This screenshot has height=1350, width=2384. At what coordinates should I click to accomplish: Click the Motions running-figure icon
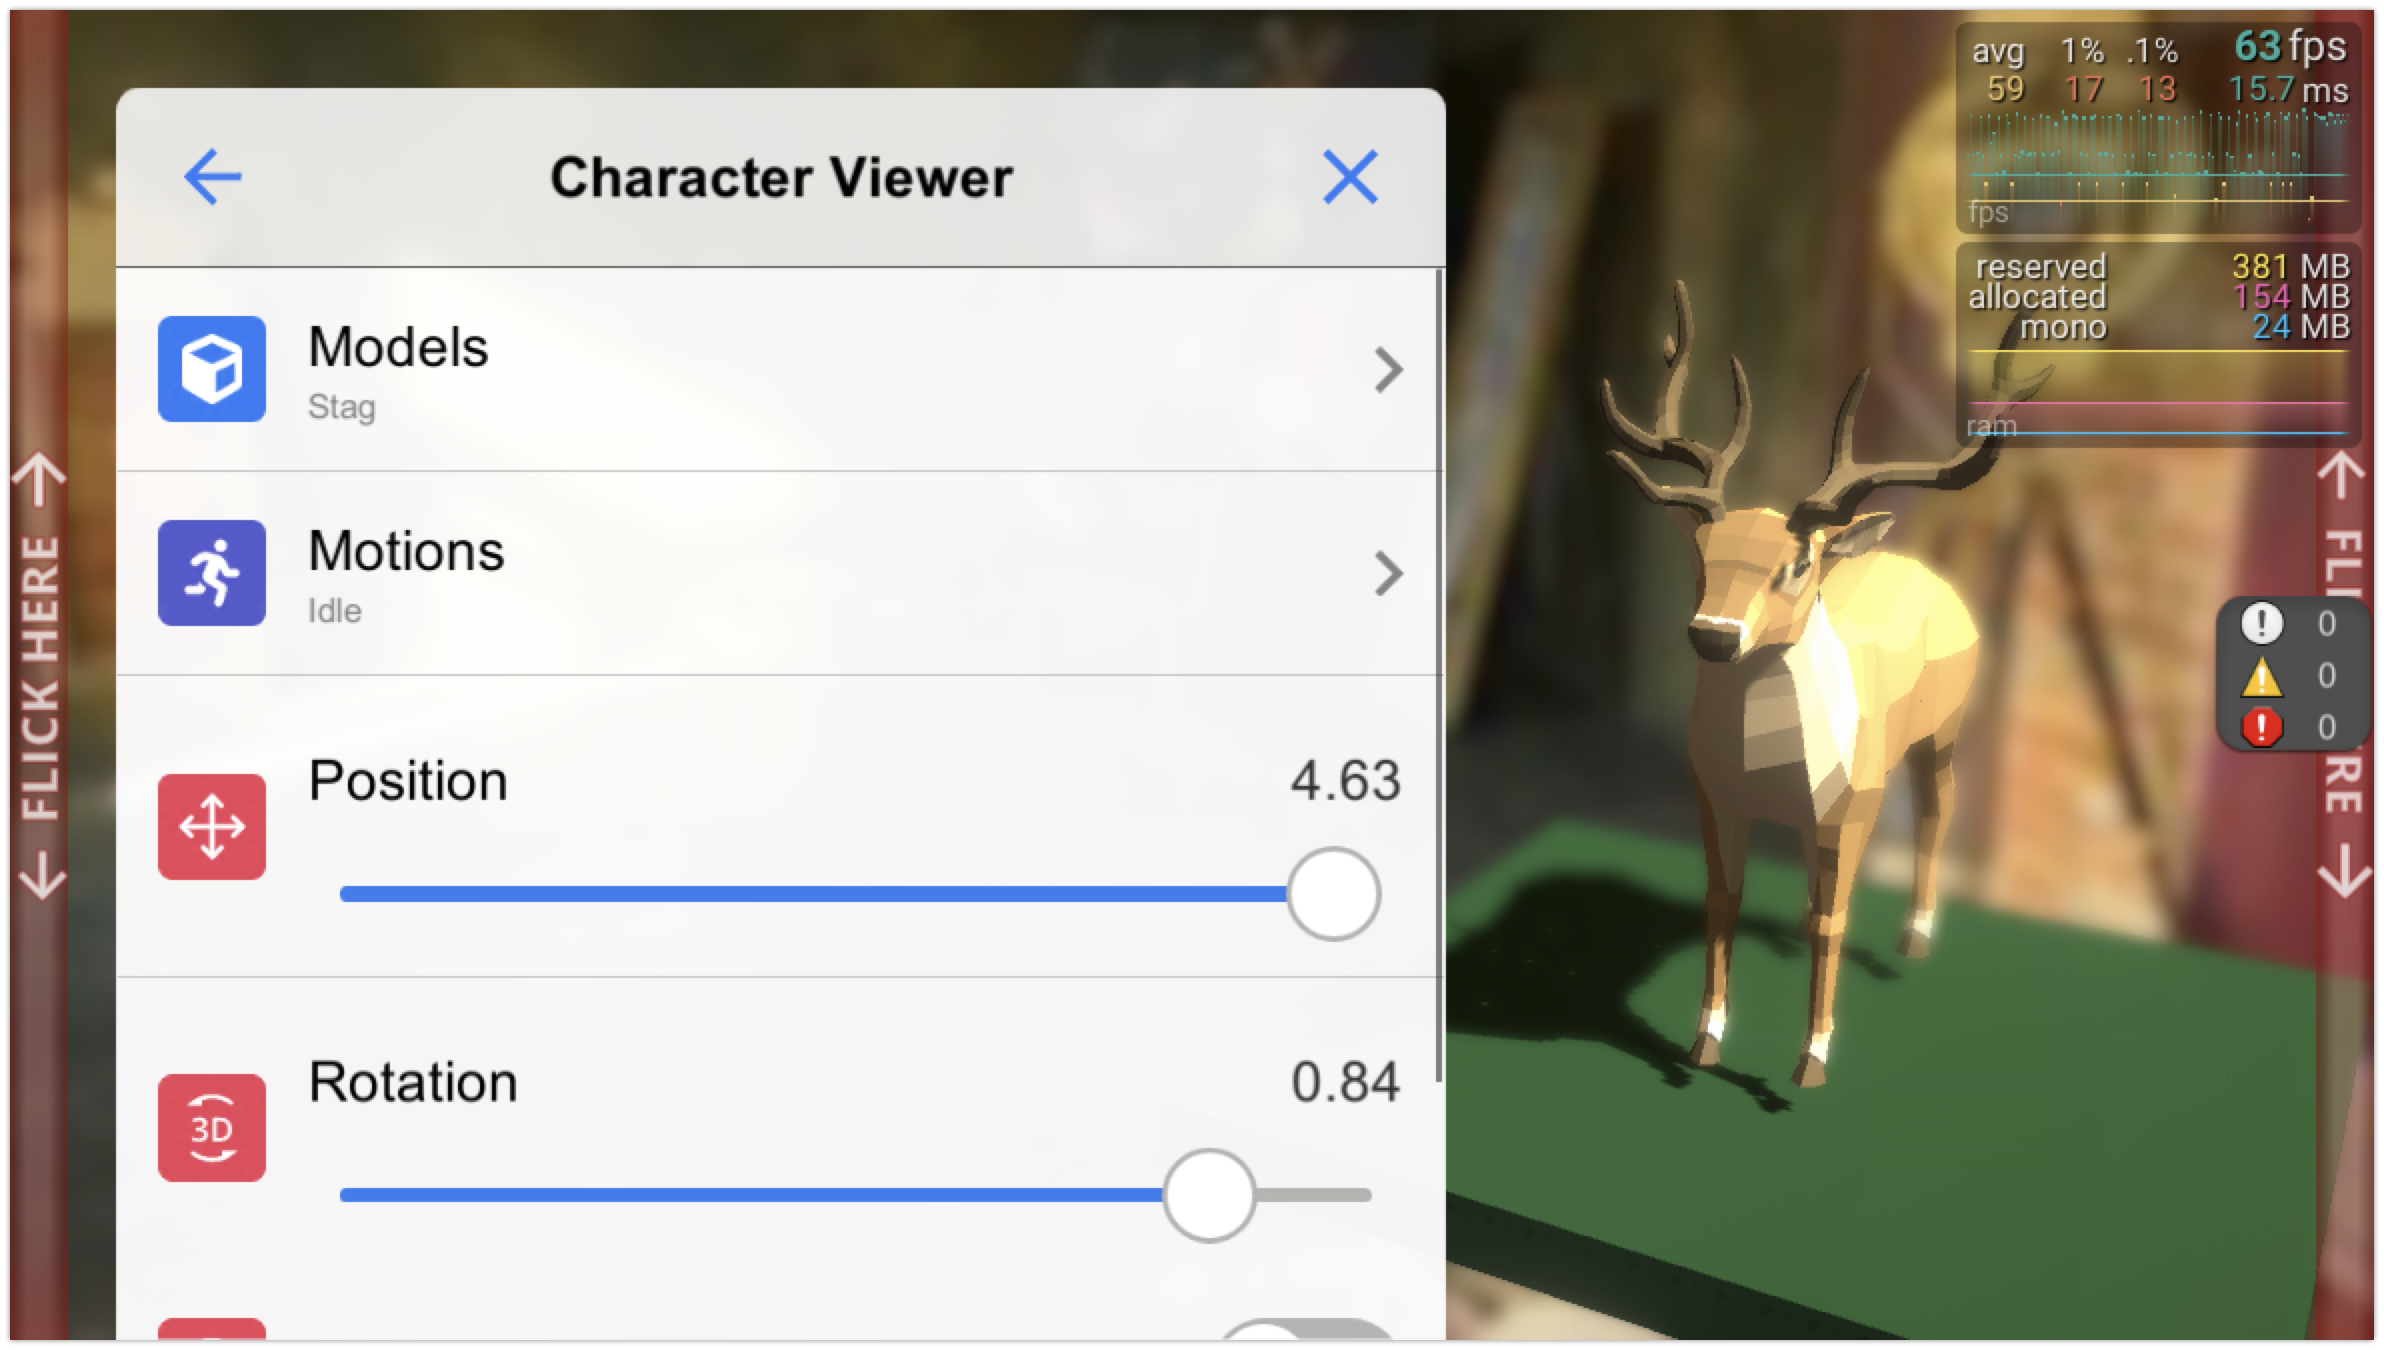pyautogui.click(x=211, y=572)
